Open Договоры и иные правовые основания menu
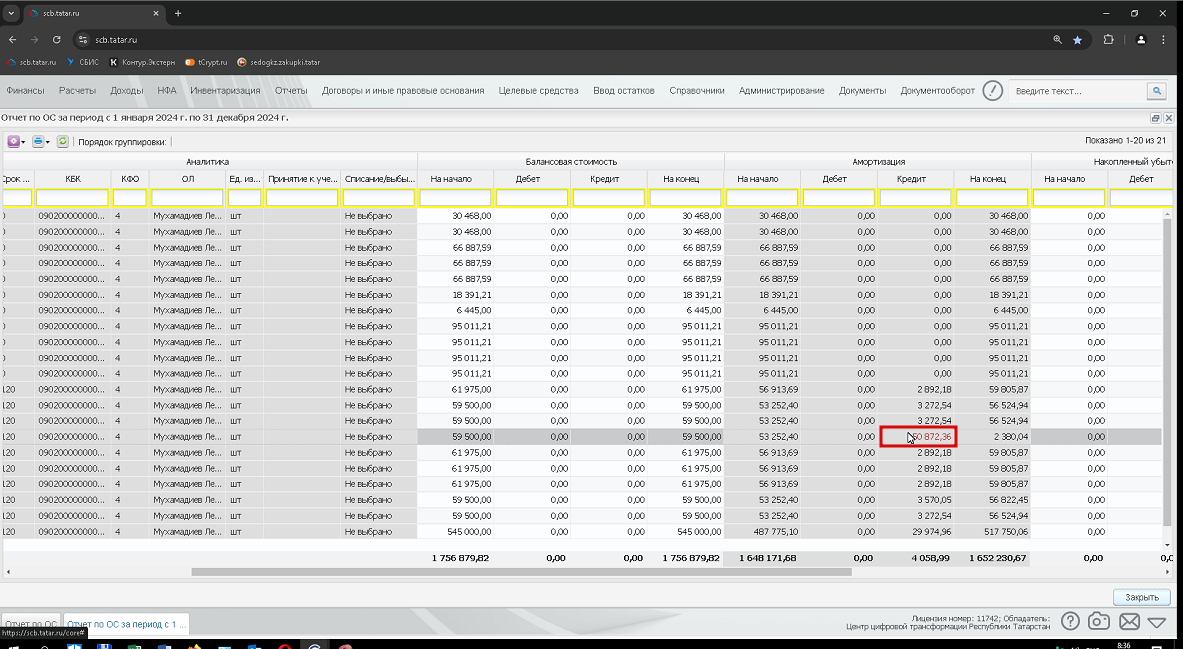The image size is (1183, 649). point(403,91)
